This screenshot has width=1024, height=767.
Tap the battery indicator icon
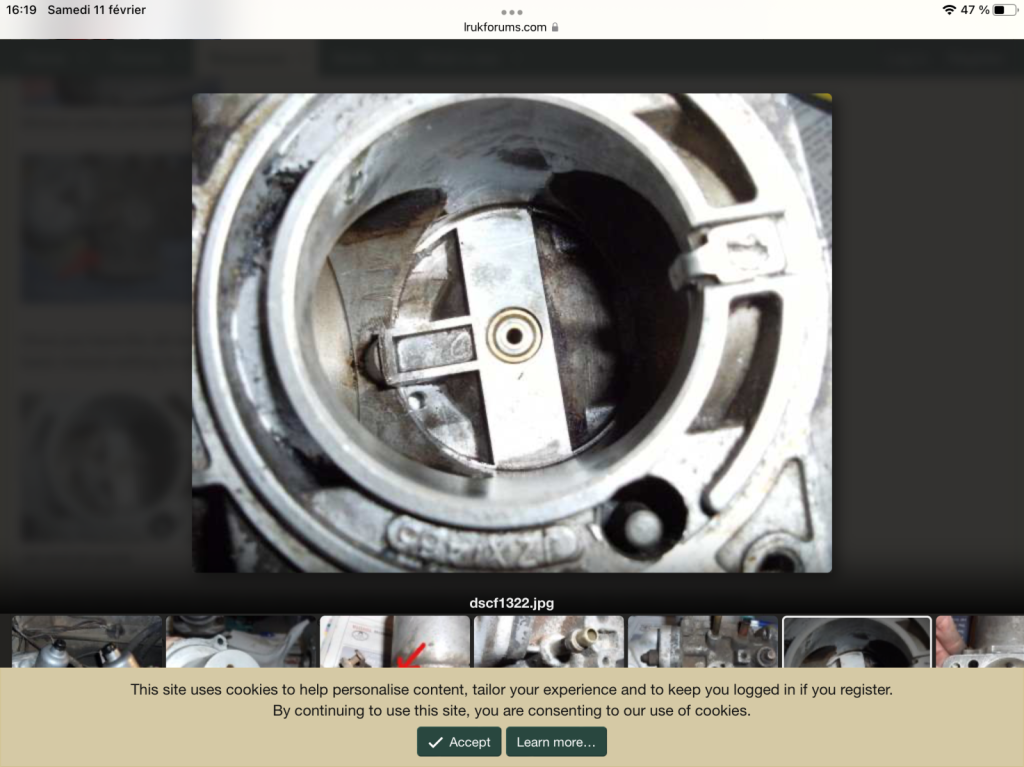(1005, 10)
